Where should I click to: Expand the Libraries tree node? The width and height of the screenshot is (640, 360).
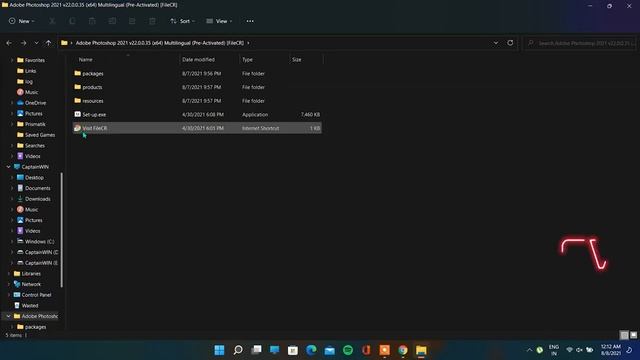pyautogui.click(x=9, y=273)
